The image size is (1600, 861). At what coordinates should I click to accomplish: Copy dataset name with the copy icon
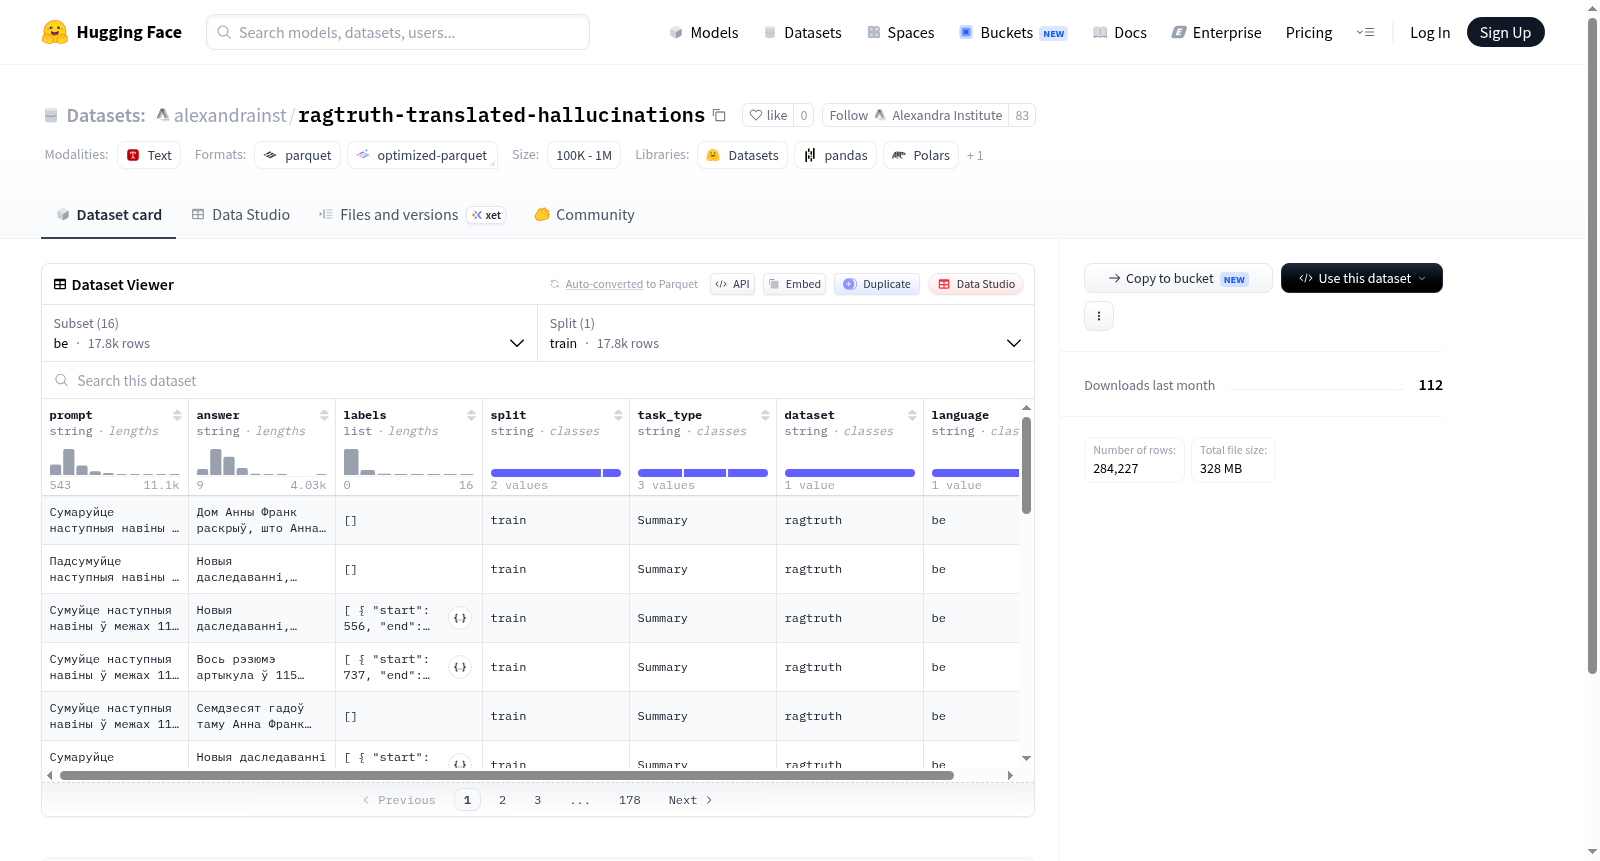tap(719, 115)
